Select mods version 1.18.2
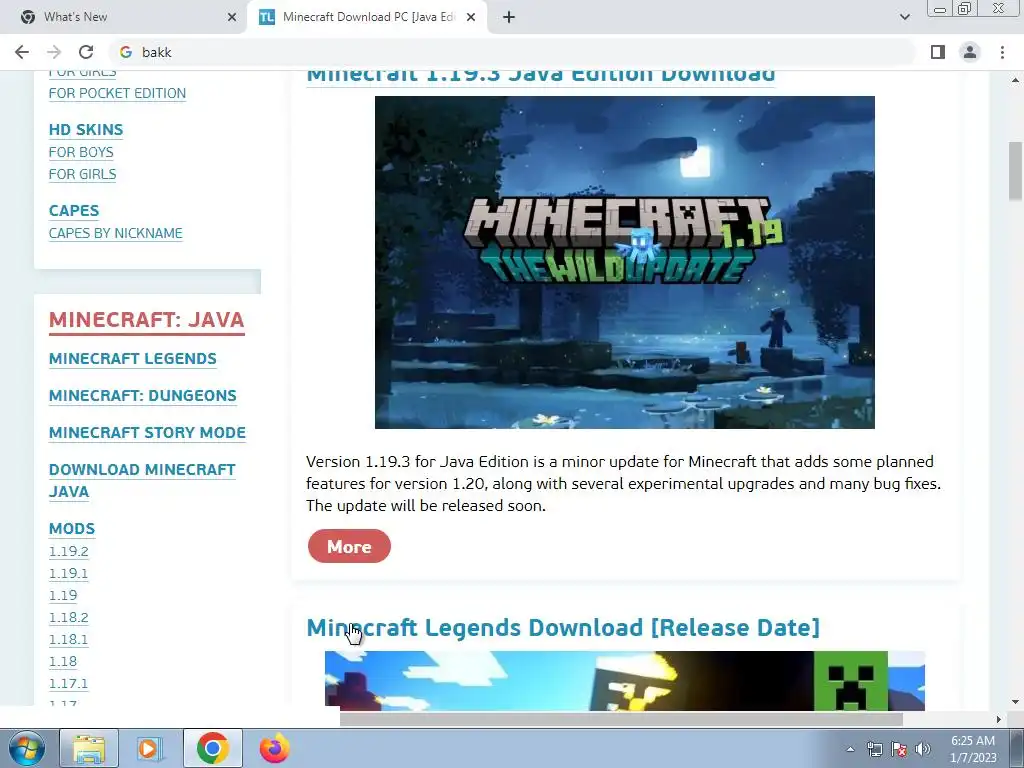The image size is (1024, 768). (69, 617)
